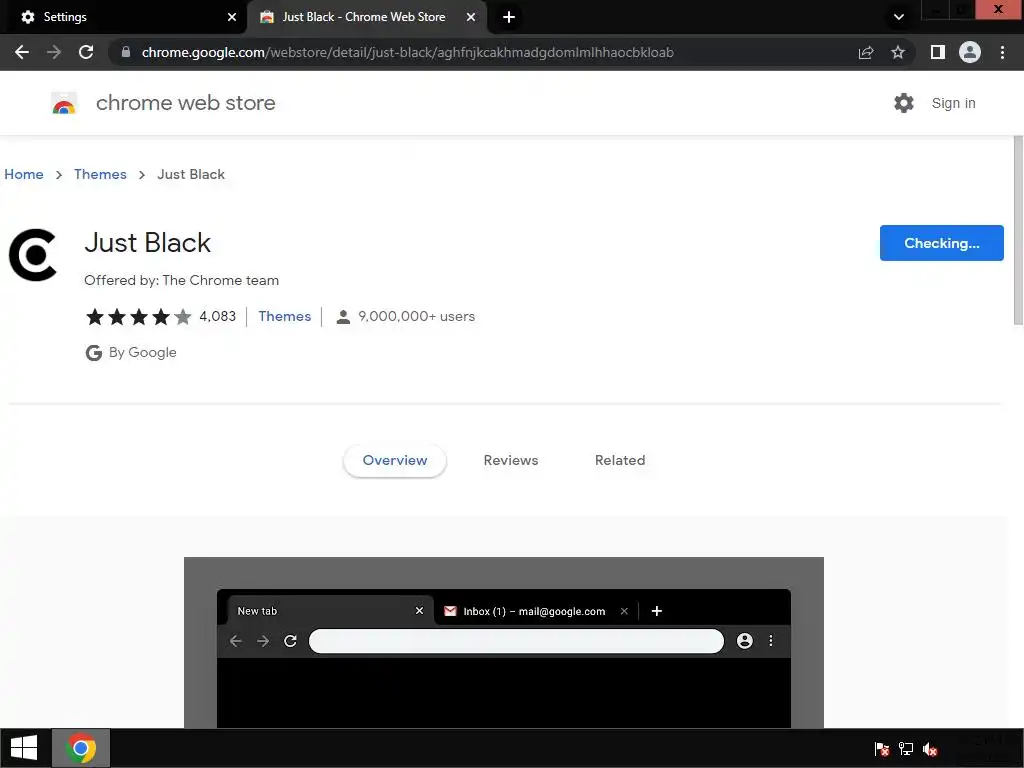Open the Themes category link beside ratings

285,316
